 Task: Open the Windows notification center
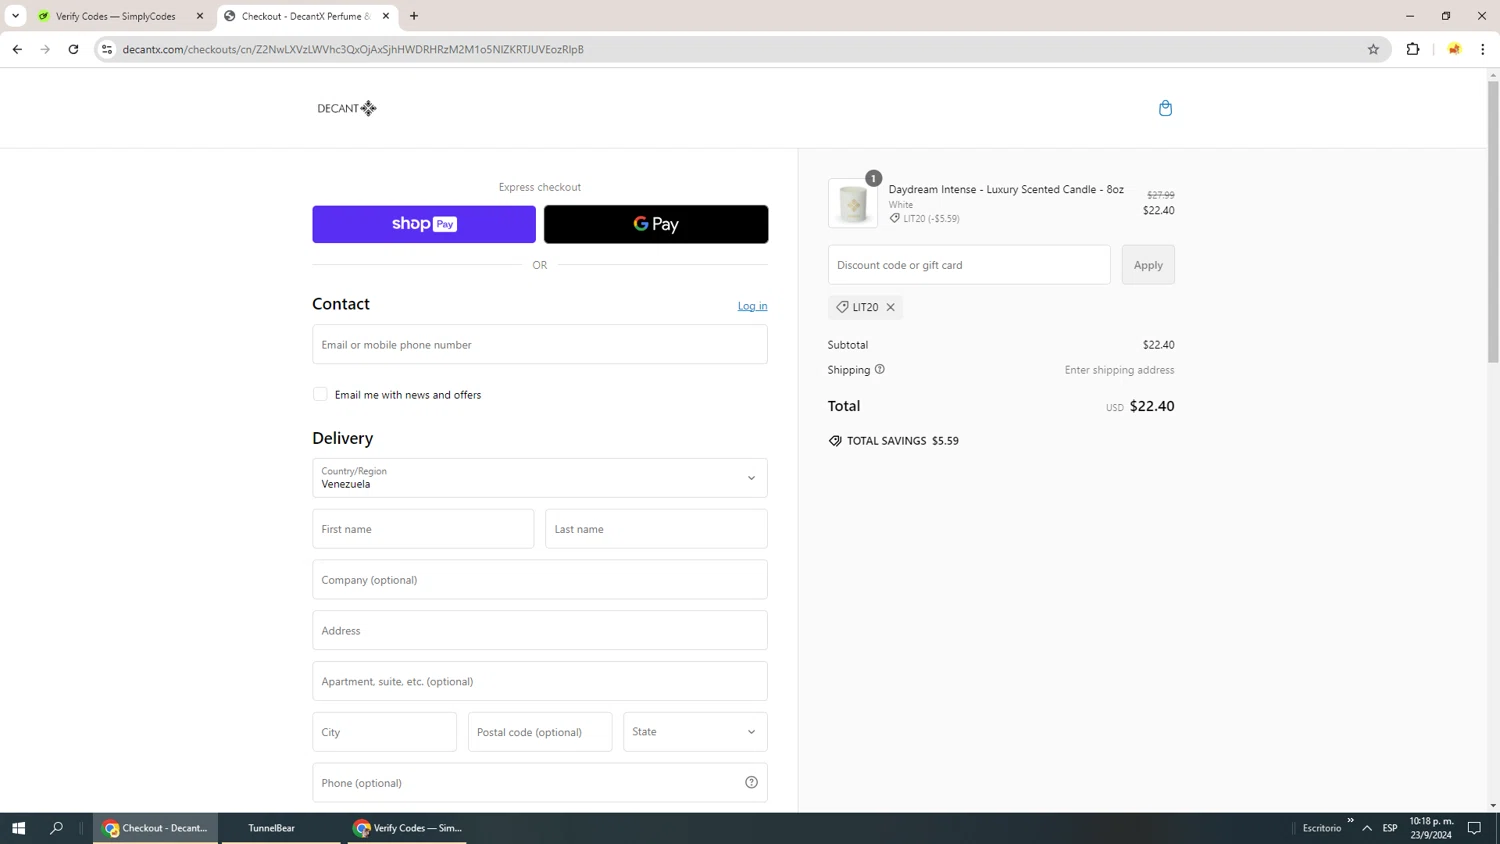pyautogui.click(x=1474, y=828)
